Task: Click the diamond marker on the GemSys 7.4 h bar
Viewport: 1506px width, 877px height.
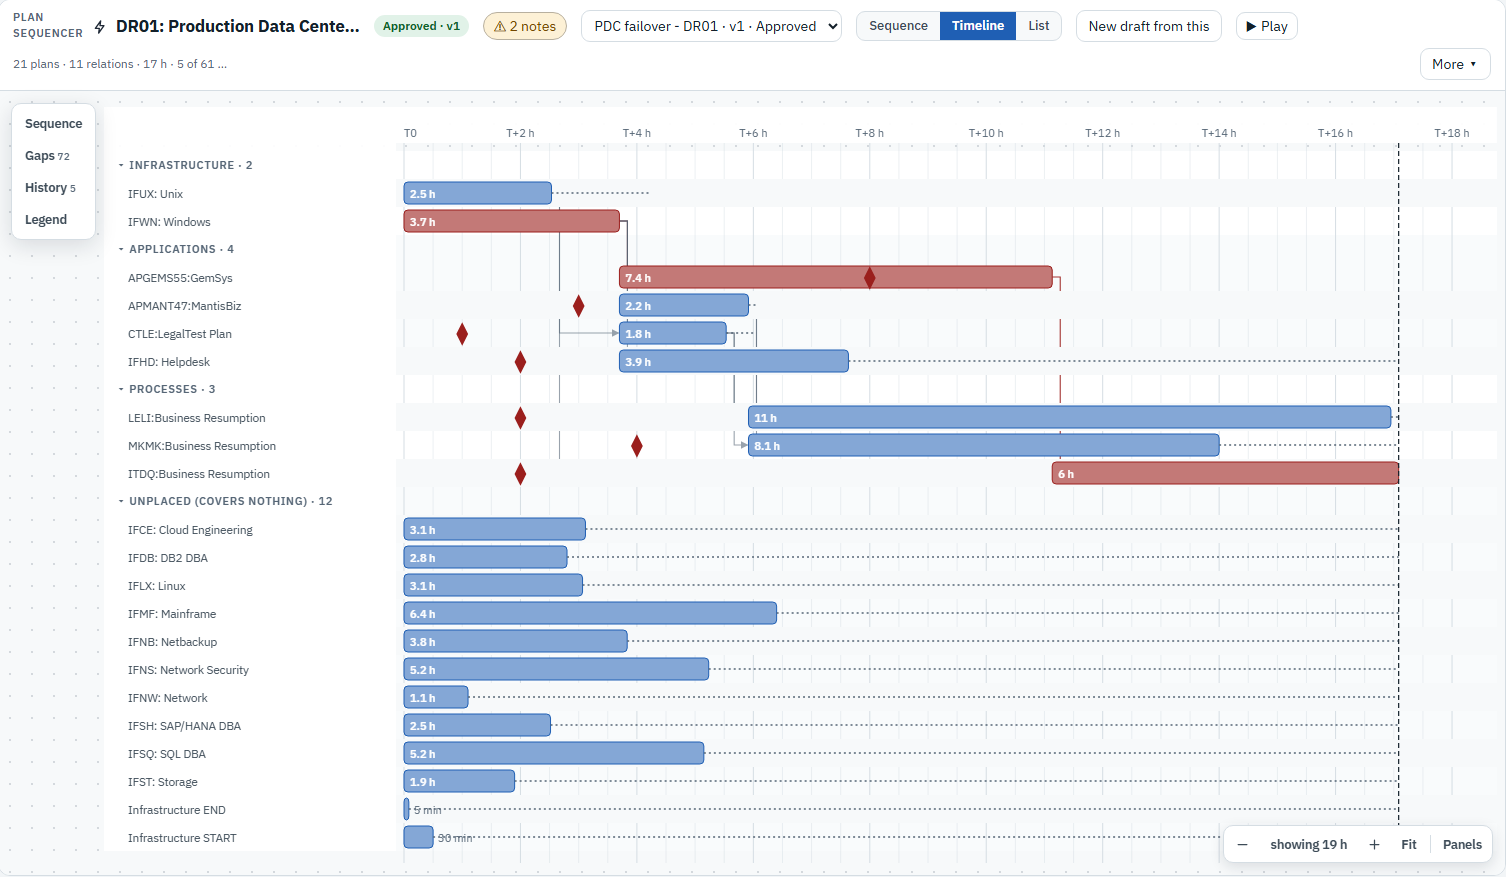Action: [x=869, y=278]
